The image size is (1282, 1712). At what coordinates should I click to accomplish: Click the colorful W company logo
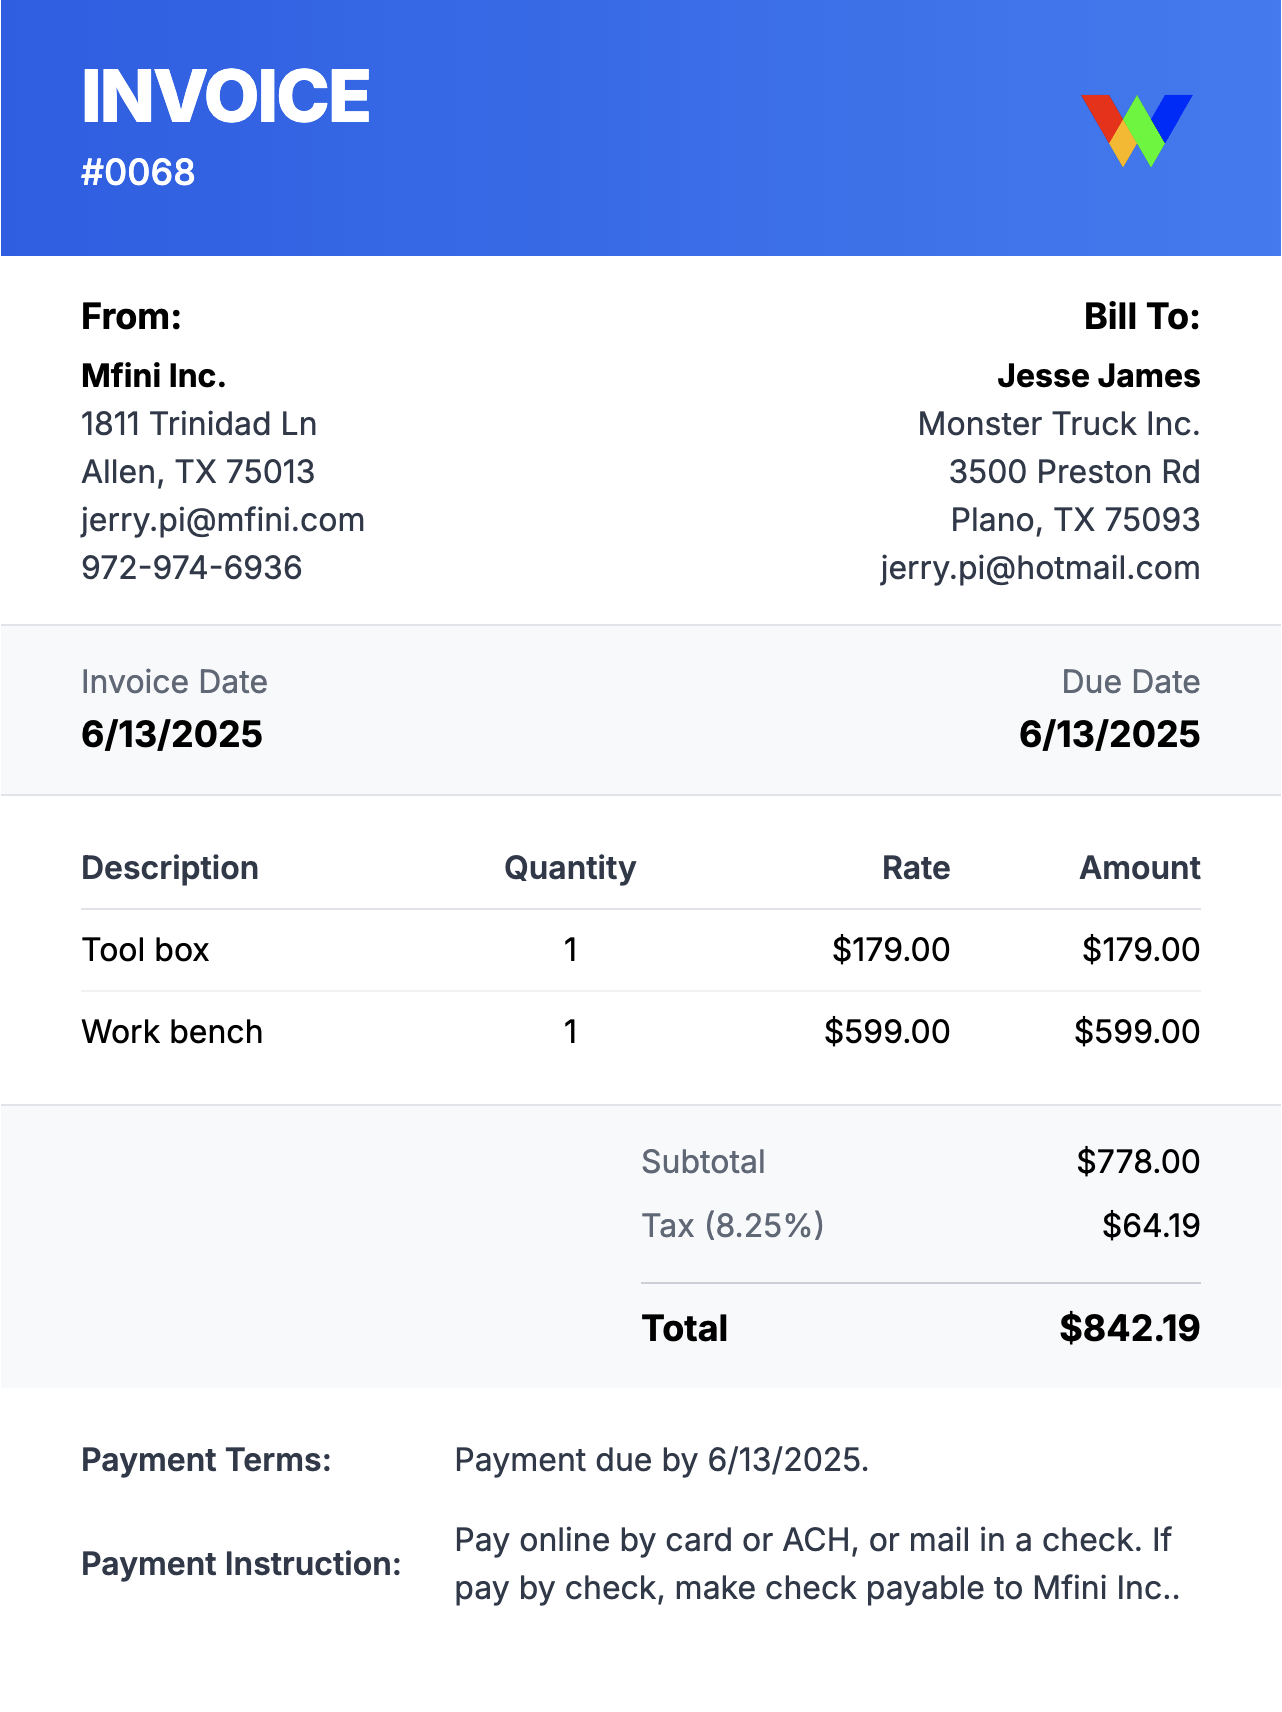(1136, 130)
